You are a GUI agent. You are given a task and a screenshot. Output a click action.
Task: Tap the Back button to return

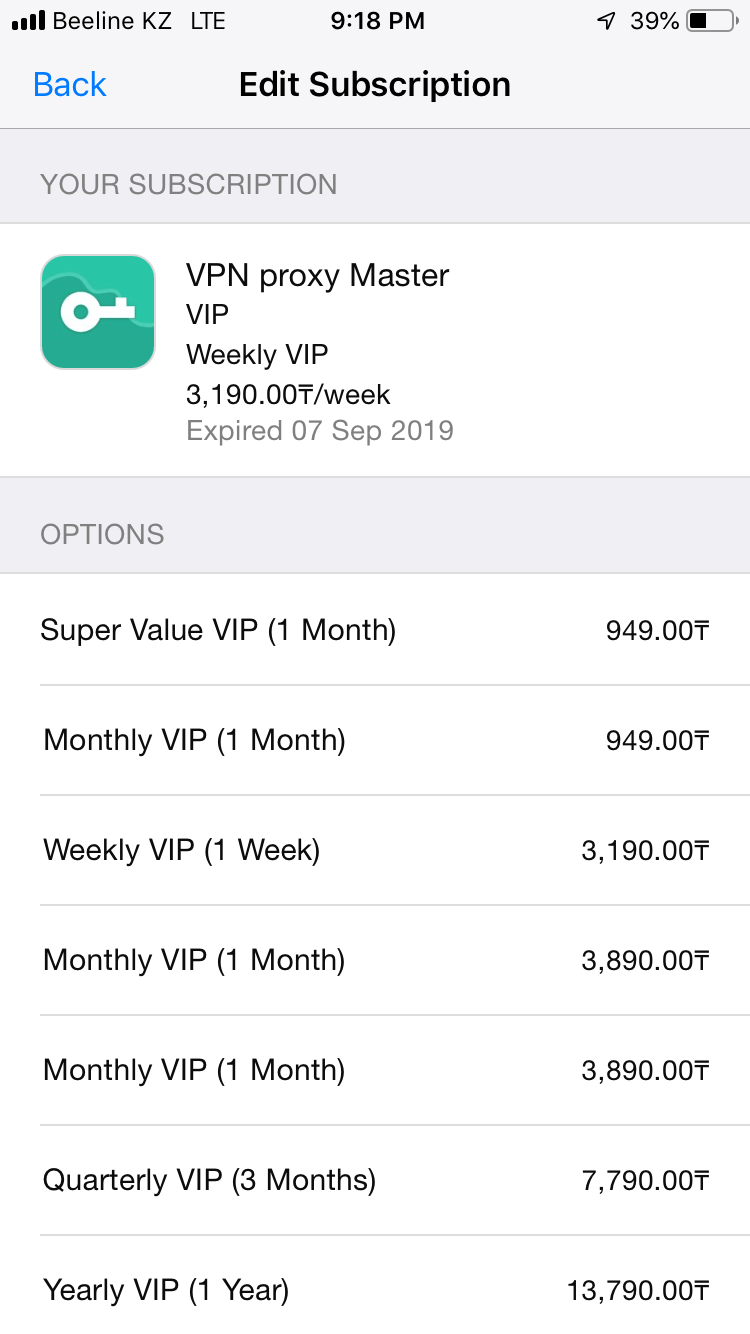[x=68, y=85]
